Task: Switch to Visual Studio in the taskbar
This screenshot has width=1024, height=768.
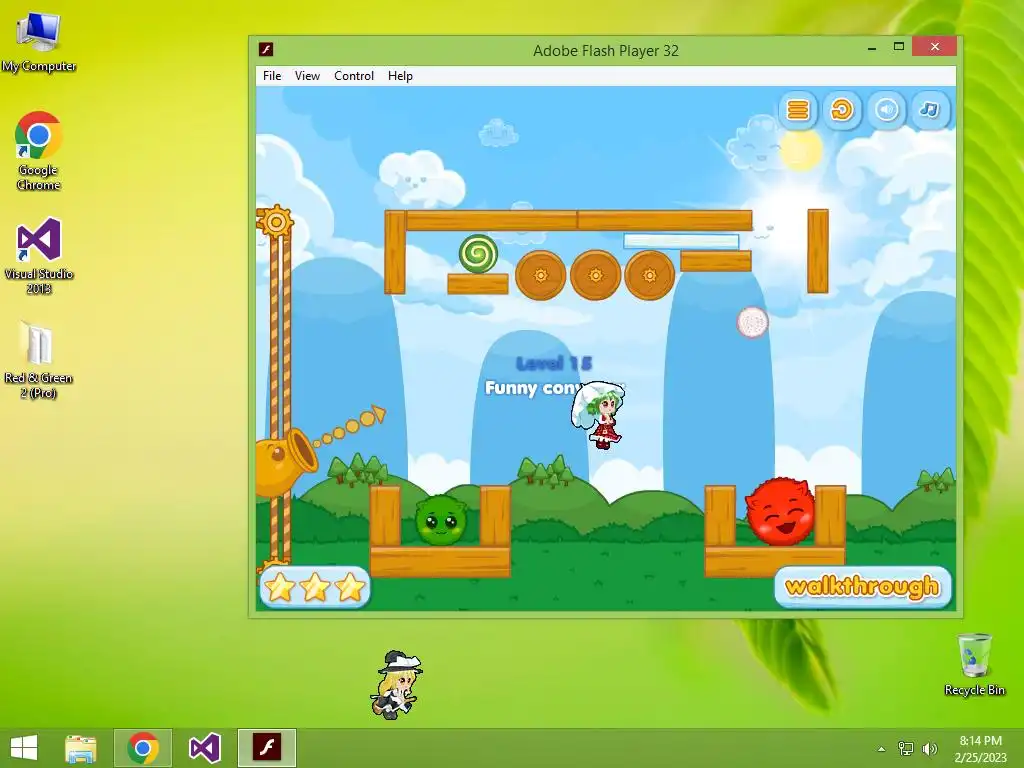Action: click(x=204, y=748)
